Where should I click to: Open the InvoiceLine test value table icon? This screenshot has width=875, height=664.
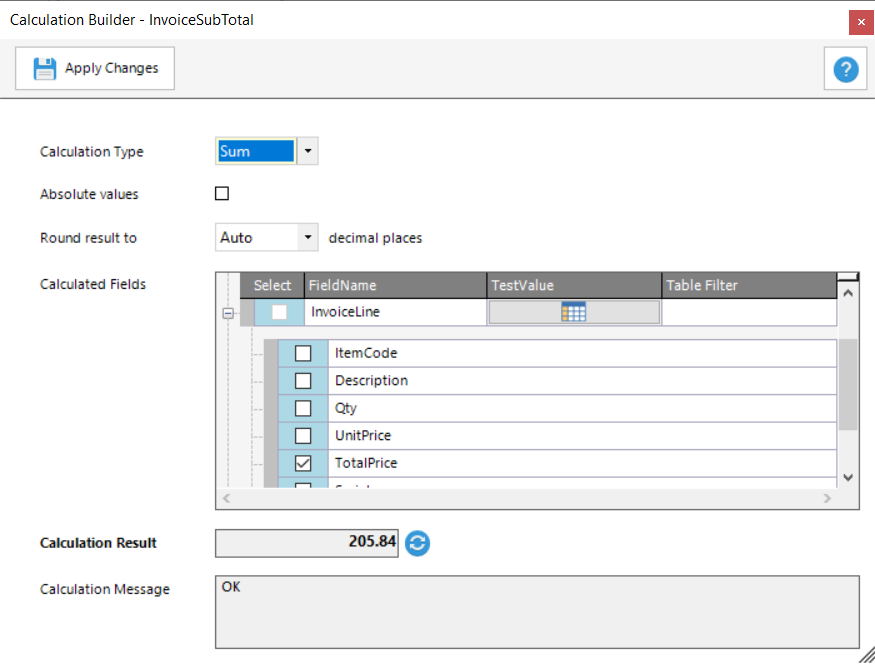[x=573, y=312]
